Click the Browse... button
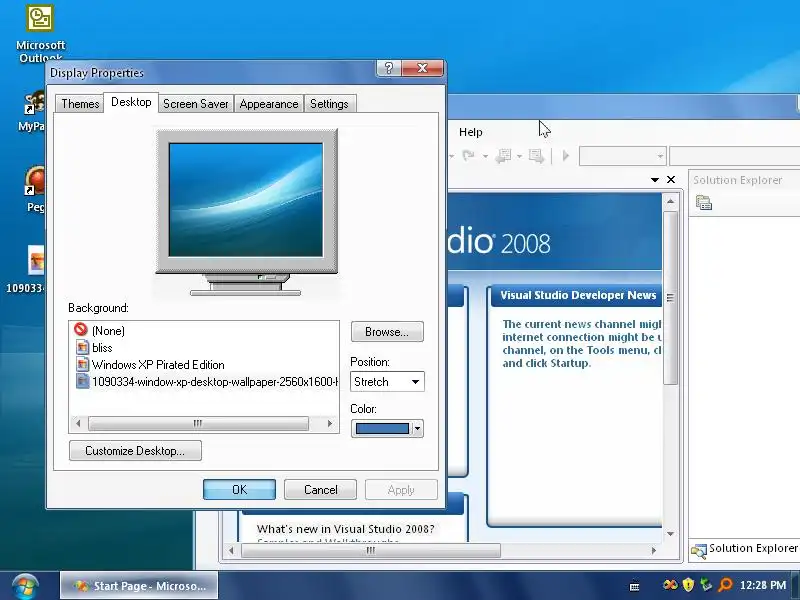800x600 pixels. [x=387, y=332]
